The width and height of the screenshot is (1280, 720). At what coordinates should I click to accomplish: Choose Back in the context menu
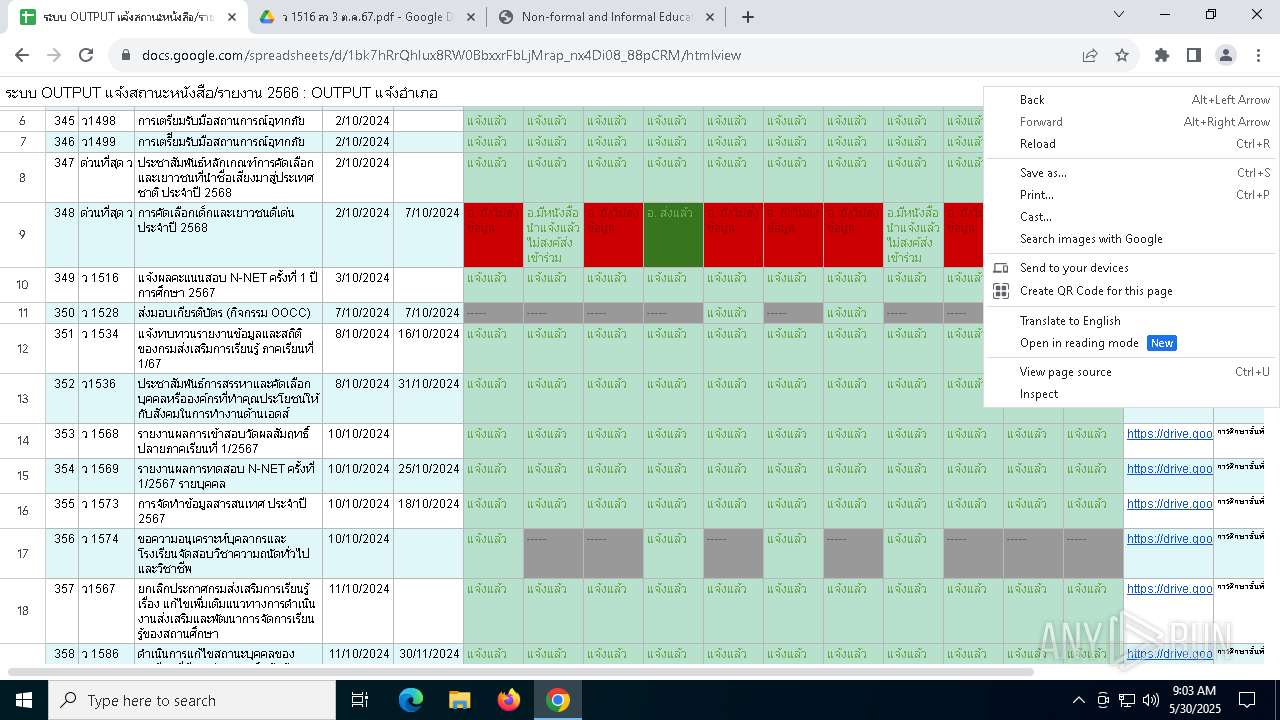[x=1130, y=100]
